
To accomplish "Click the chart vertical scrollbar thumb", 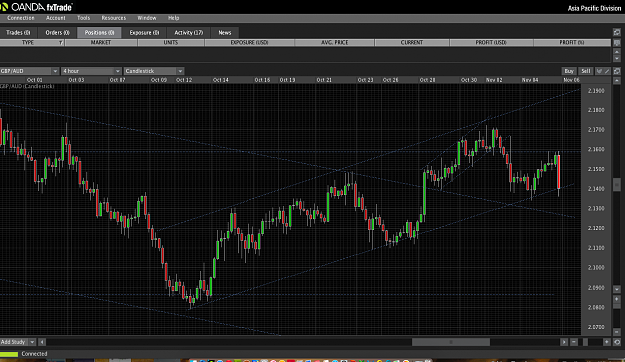I will (x=617, y=184).
